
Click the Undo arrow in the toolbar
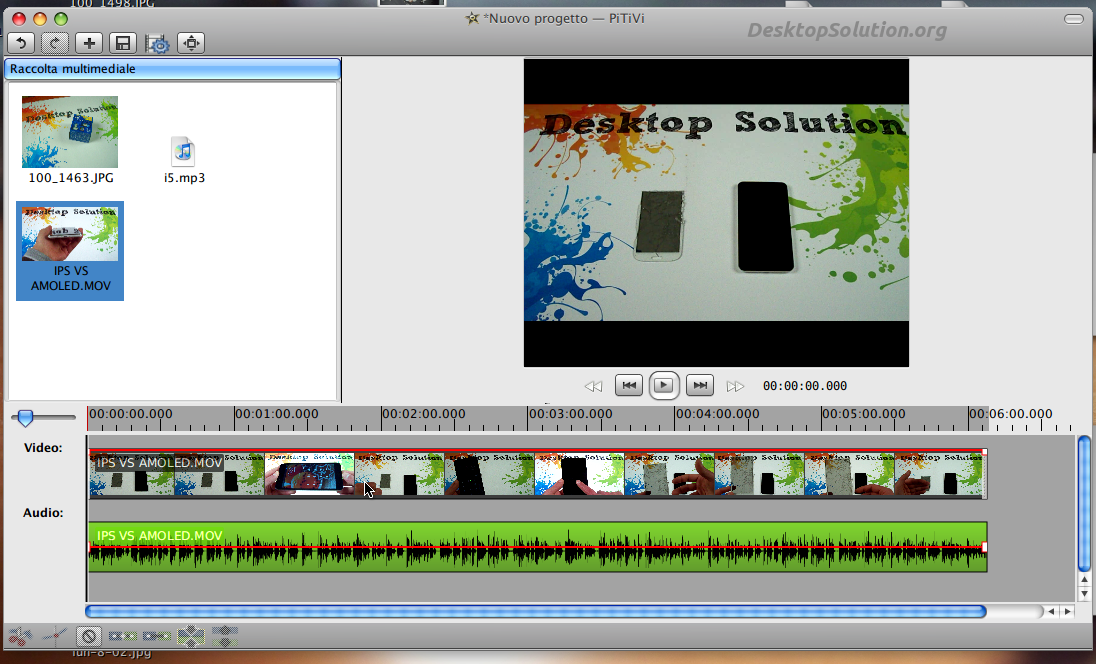(22, 43)
